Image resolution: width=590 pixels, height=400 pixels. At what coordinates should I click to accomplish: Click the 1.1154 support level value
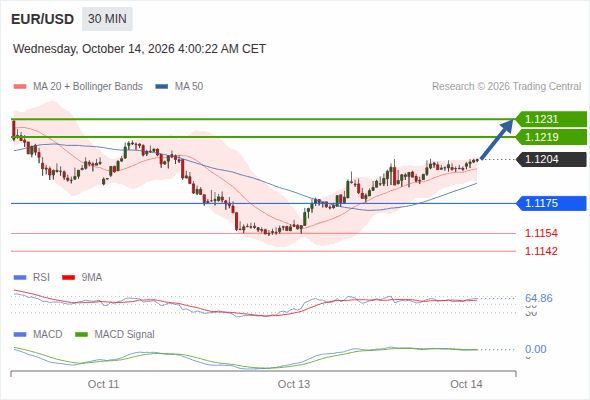[x=541, y=233]
